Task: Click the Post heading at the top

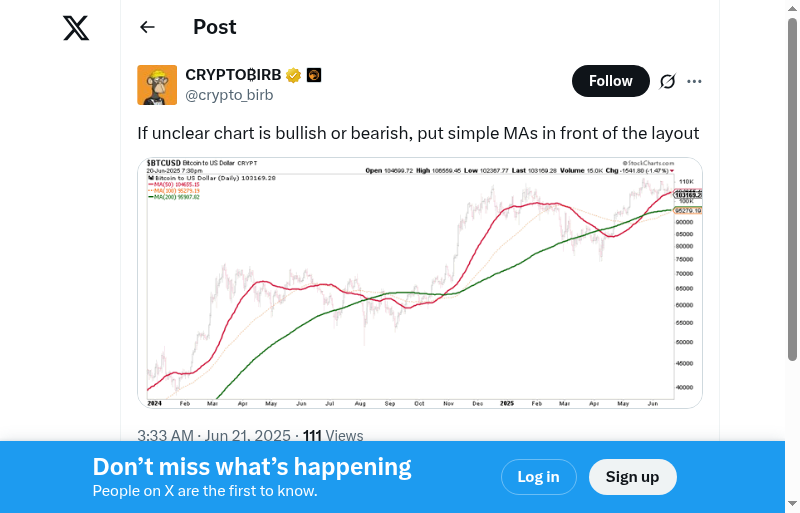Action: [x=215, y=27]
